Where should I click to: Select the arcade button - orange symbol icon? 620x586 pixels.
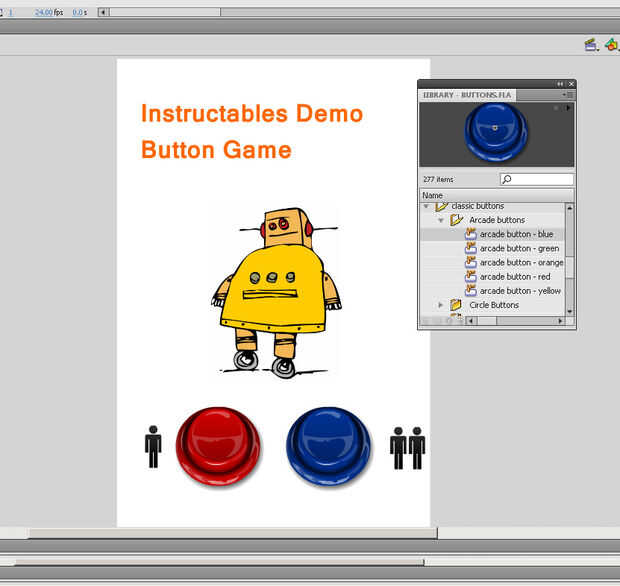[471, 263]
